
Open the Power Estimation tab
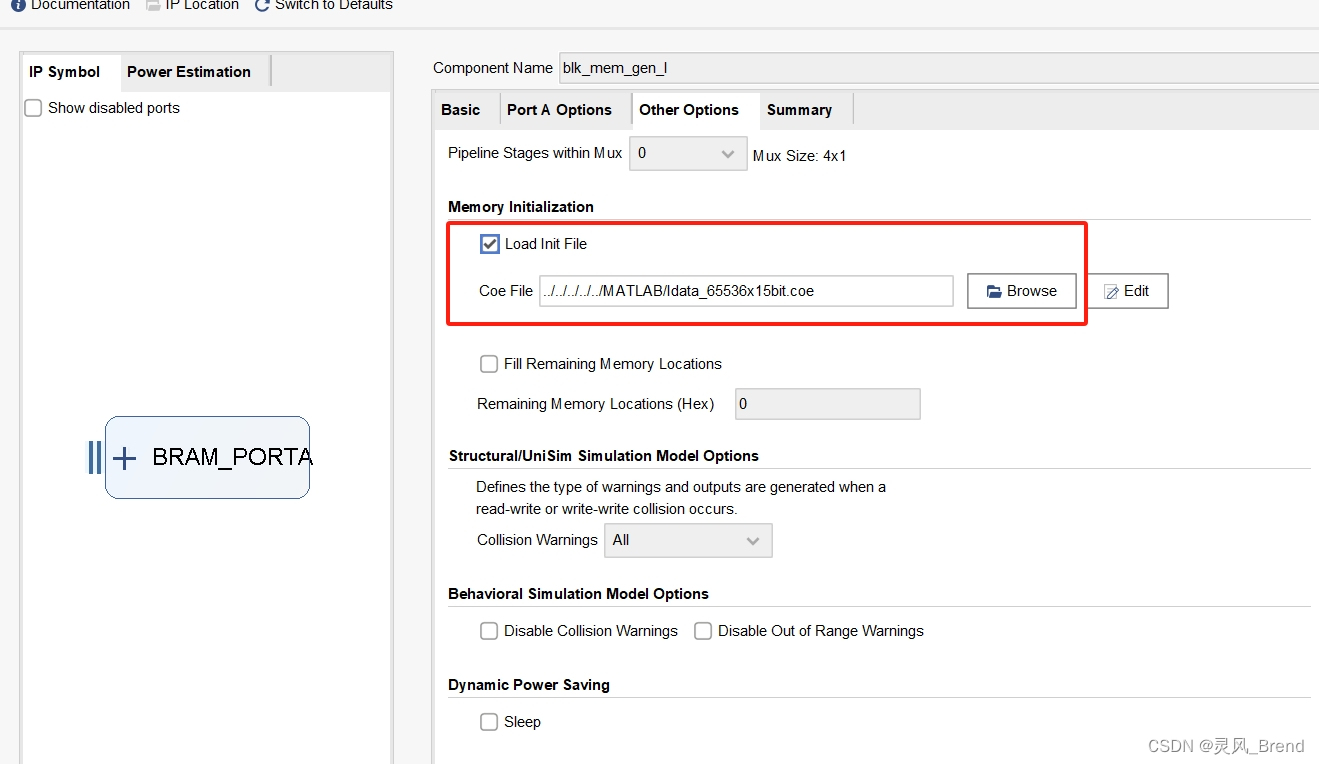tap(189, 72)
